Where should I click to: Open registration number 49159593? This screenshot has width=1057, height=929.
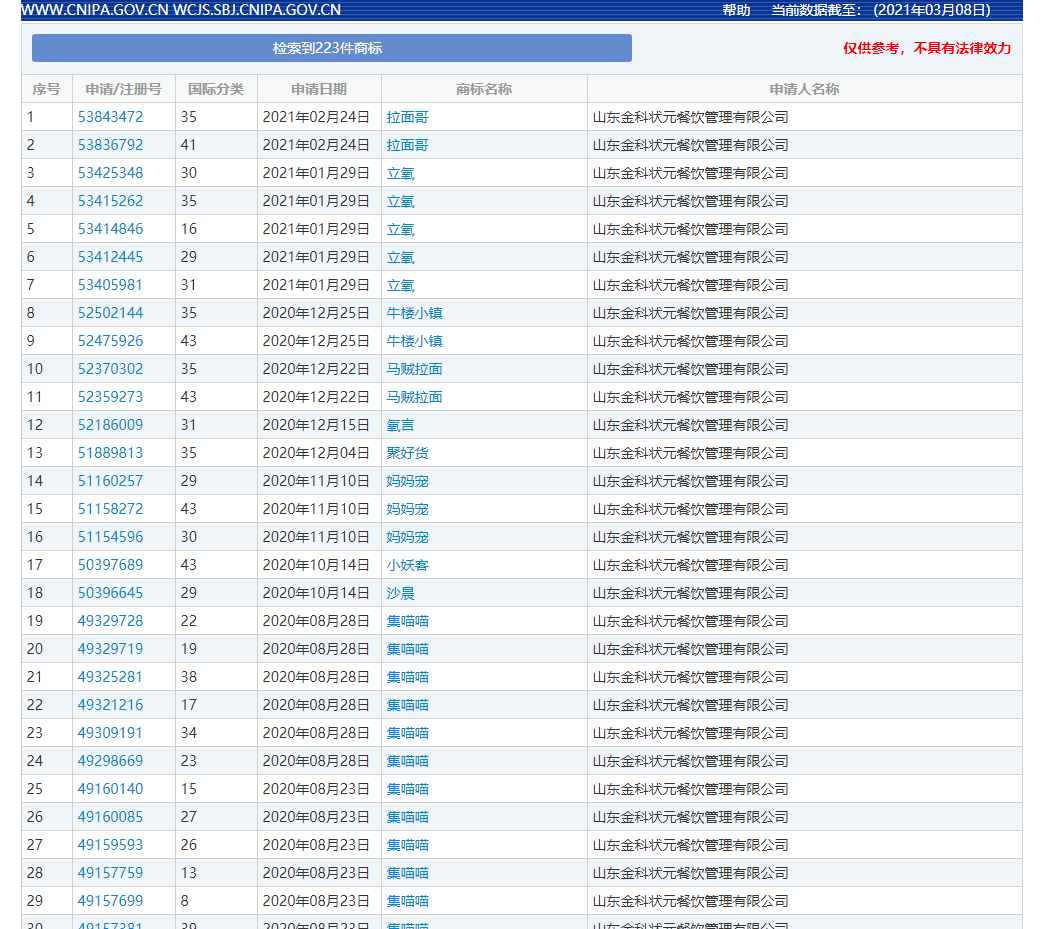(111, 845)
